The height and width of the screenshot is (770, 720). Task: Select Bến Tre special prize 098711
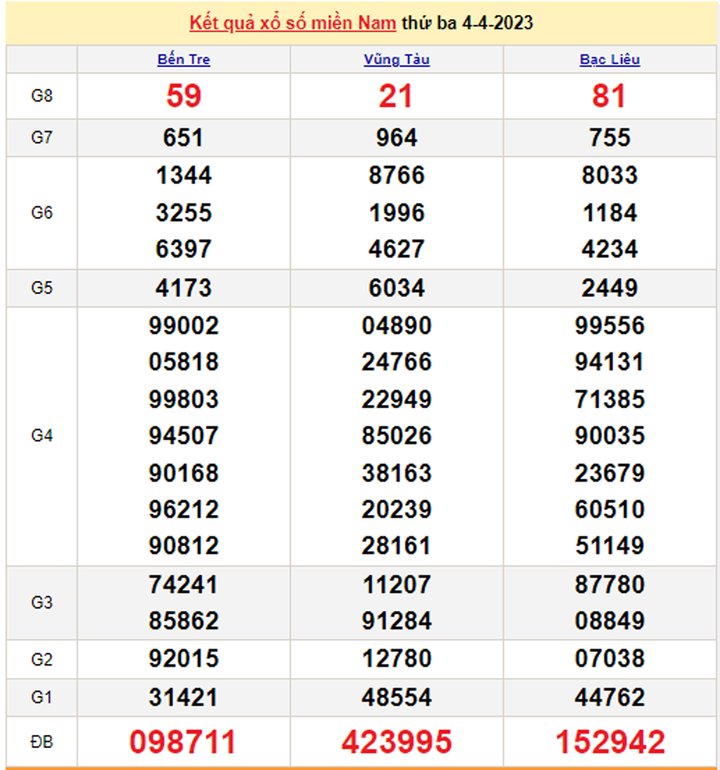pyautogui.click(x=183, y=741)
